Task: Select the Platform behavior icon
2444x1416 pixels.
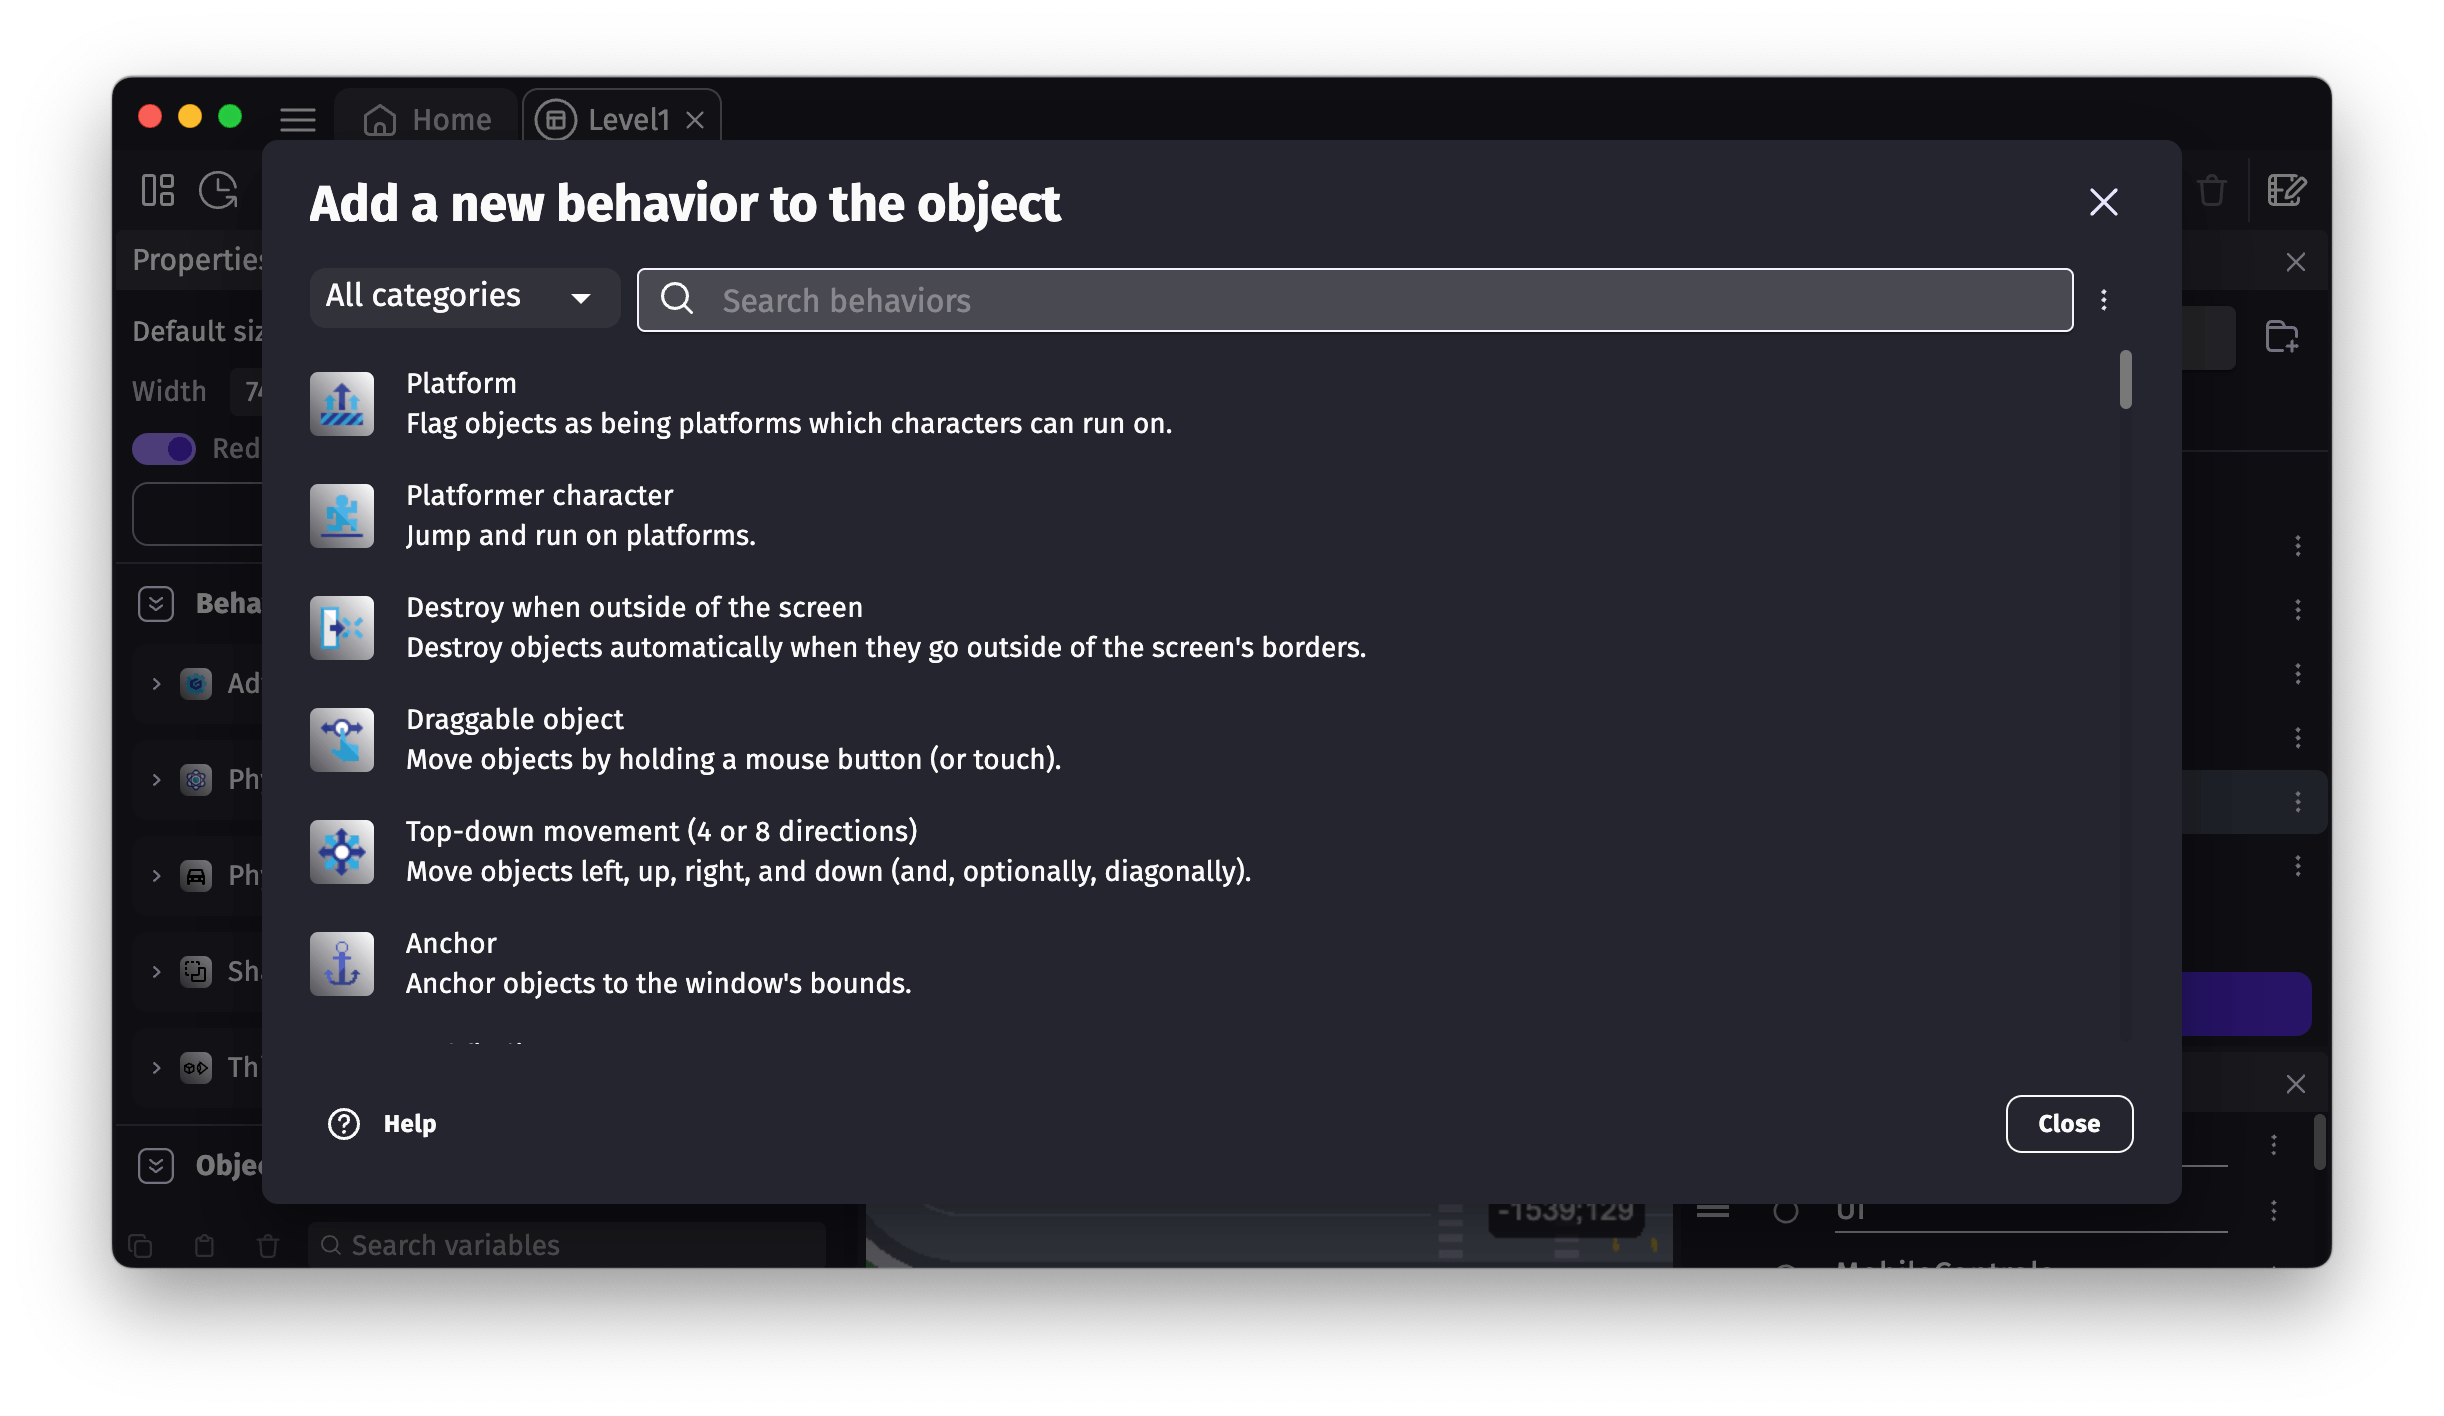Action: click(x=342, y=403)
